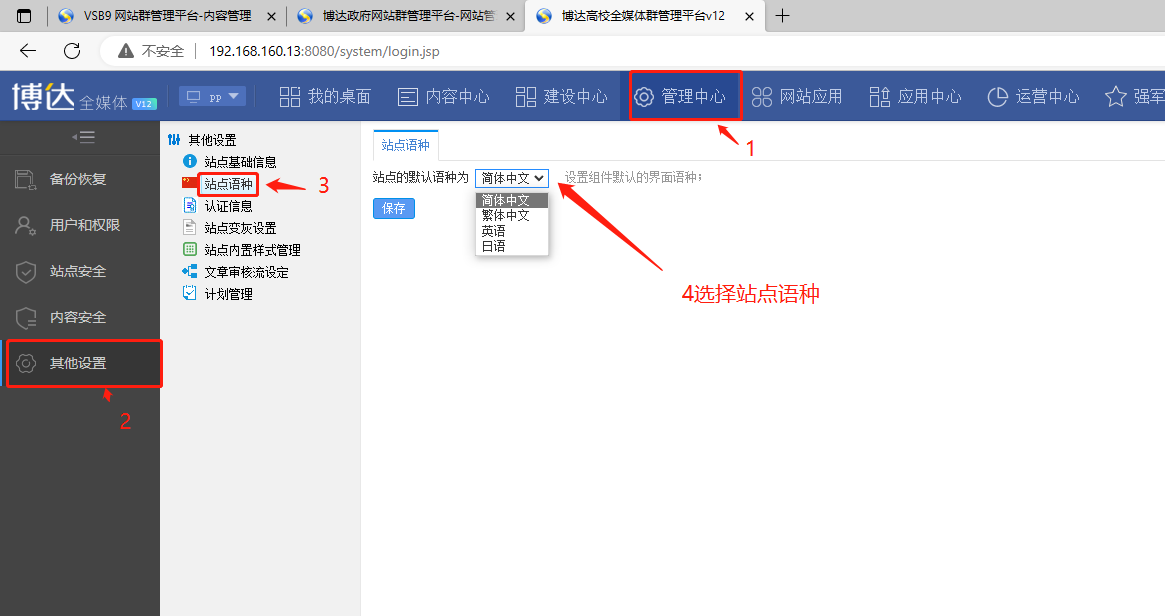The image size is (1165, 616).
Task: Open the default language combo box
Action: click(x=512, y=178)
